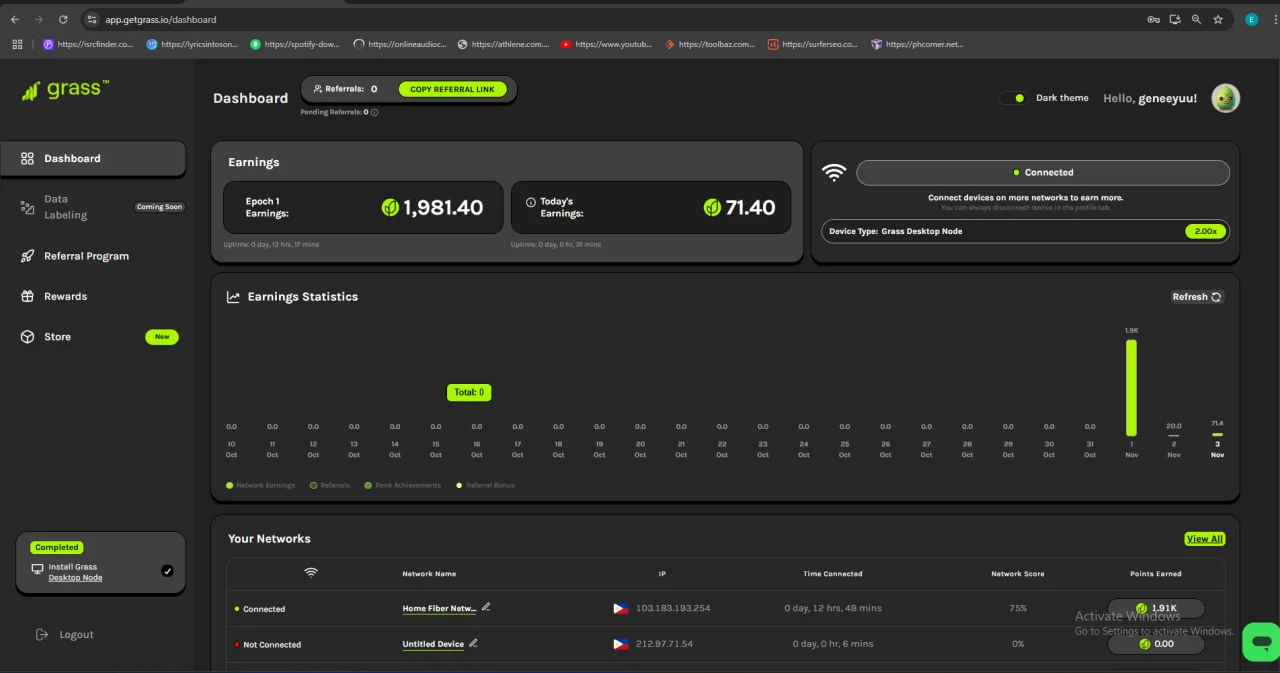Viewport: 1280px width, 673px height.
Task: Click the wifi icon in Your Networks header
Action: [x=311, y=573]
